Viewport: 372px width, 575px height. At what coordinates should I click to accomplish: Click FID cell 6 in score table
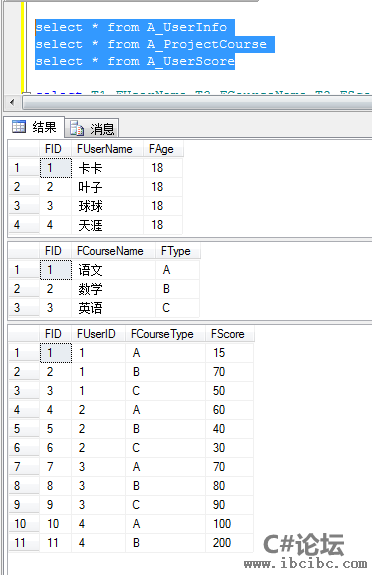pos(56,448)
